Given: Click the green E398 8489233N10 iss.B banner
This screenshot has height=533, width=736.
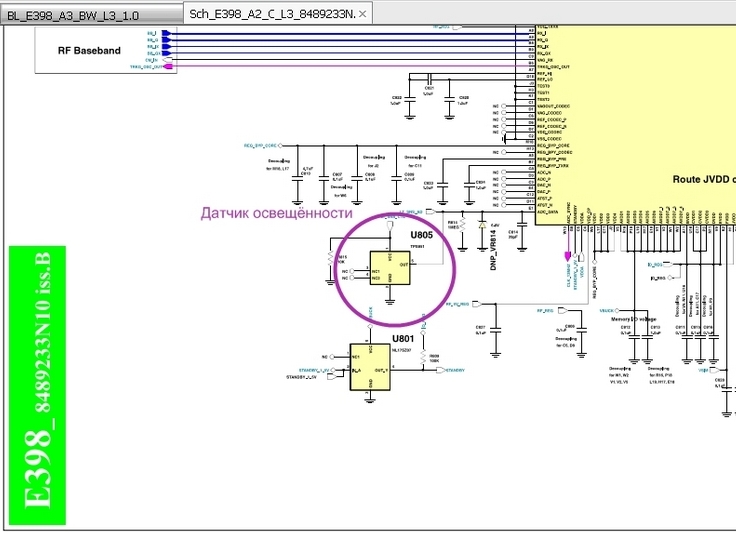Looking at the screenshot, I should pyautogui.click(x=38, y=385).
